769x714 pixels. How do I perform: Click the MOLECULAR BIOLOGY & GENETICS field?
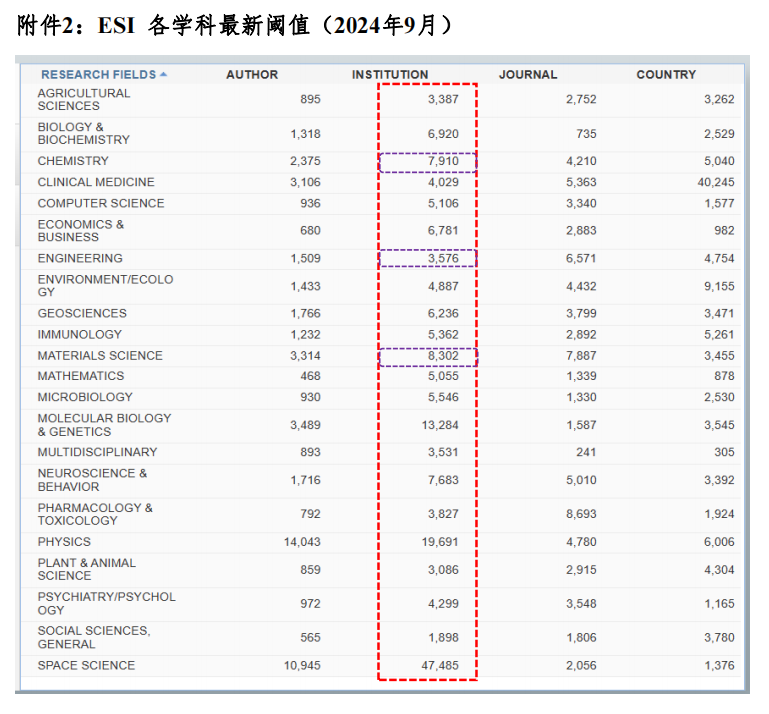click(104, 425)
